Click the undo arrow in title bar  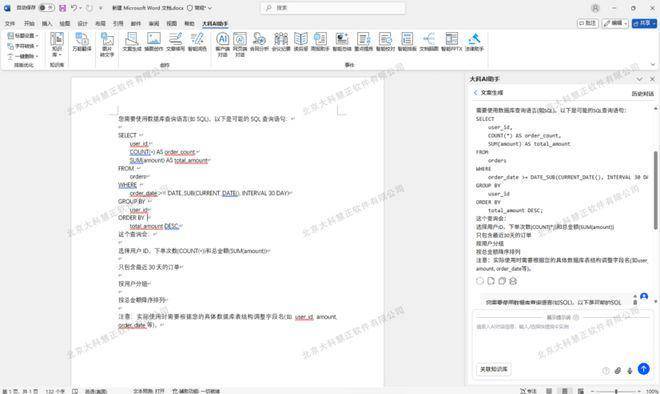coord(74,8)
